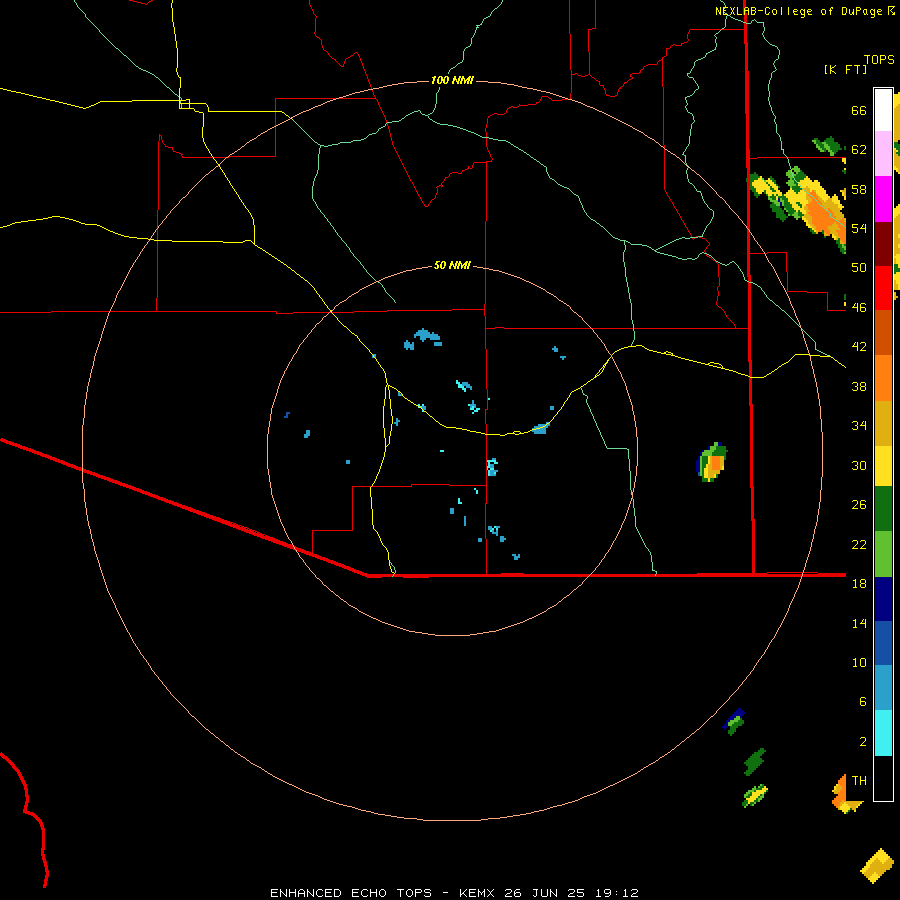Pick the light green legend swatch

pos(883,554)
